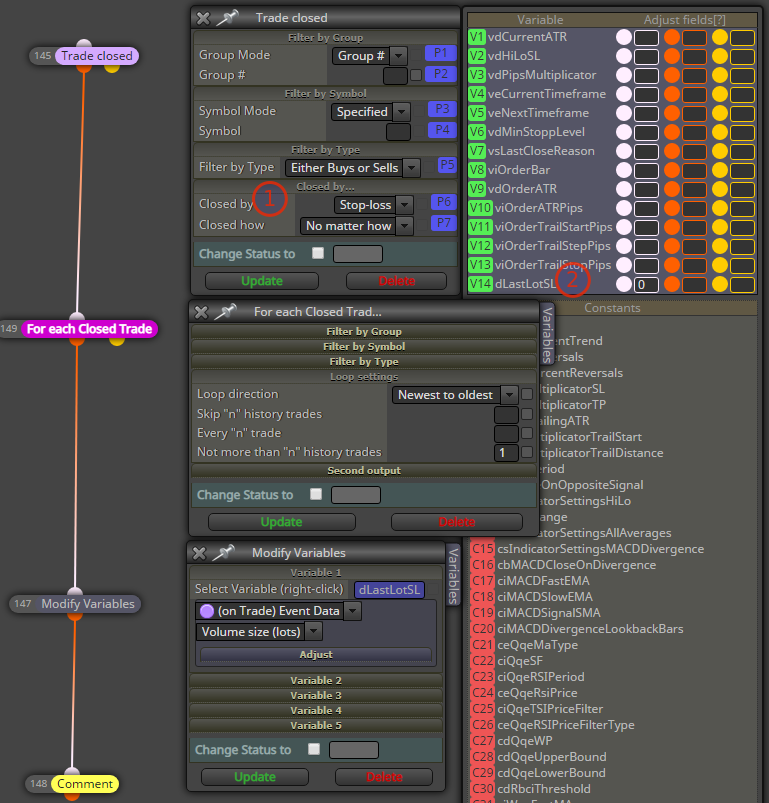Pin the Trade closed panel
The image size is (769, 803).
point(227,18)
